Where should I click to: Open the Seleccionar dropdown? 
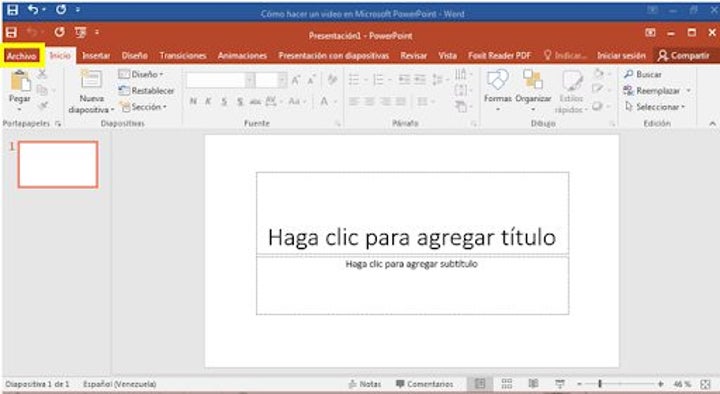click(x=655, y=107)
